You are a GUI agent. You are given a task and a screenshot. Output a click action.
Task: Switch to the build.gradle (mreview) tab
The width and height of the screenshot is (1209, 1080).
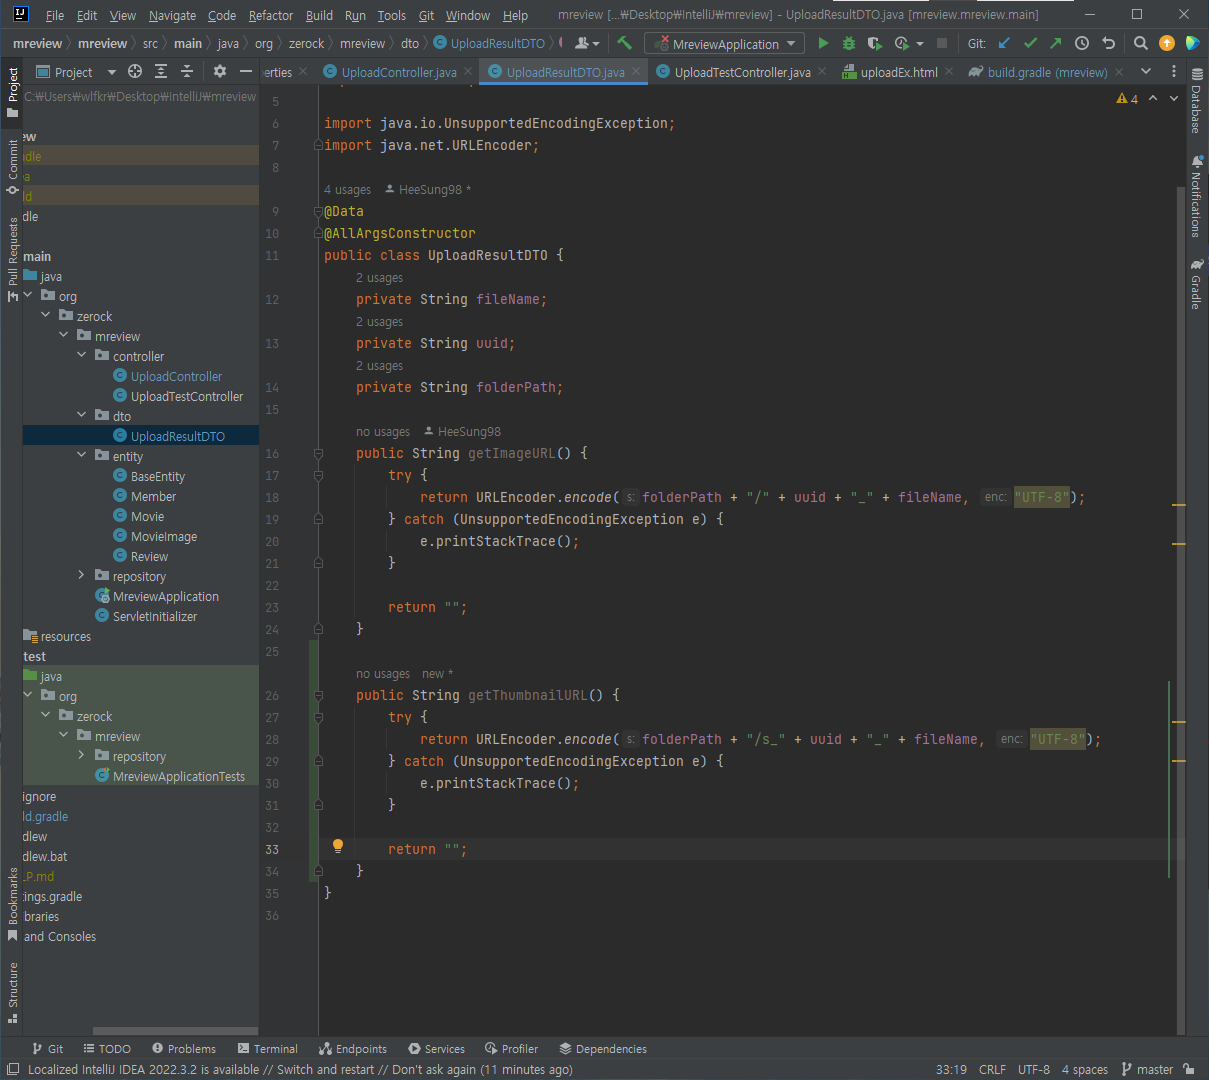pos(1046,72)
